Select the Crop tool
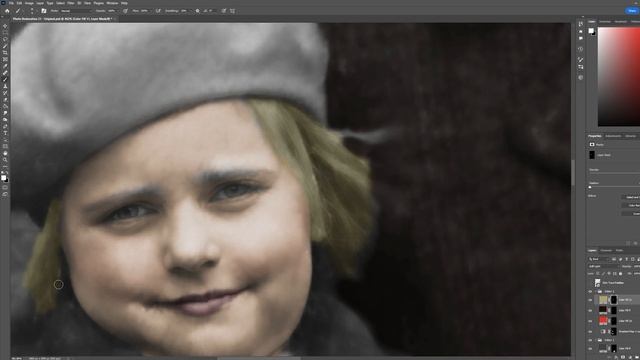Screen dimensions: 640x360 click(x=5, y=53)
